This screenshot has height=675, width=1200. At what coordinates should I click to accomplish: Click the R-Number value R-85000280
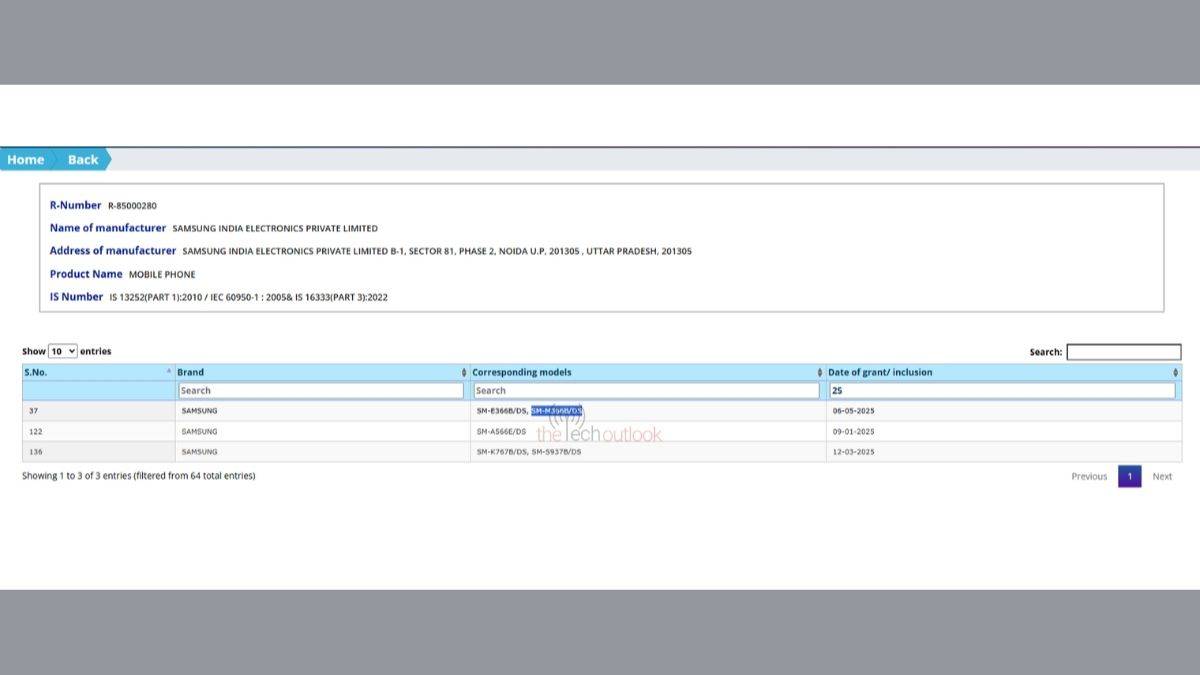coord(132,206)
